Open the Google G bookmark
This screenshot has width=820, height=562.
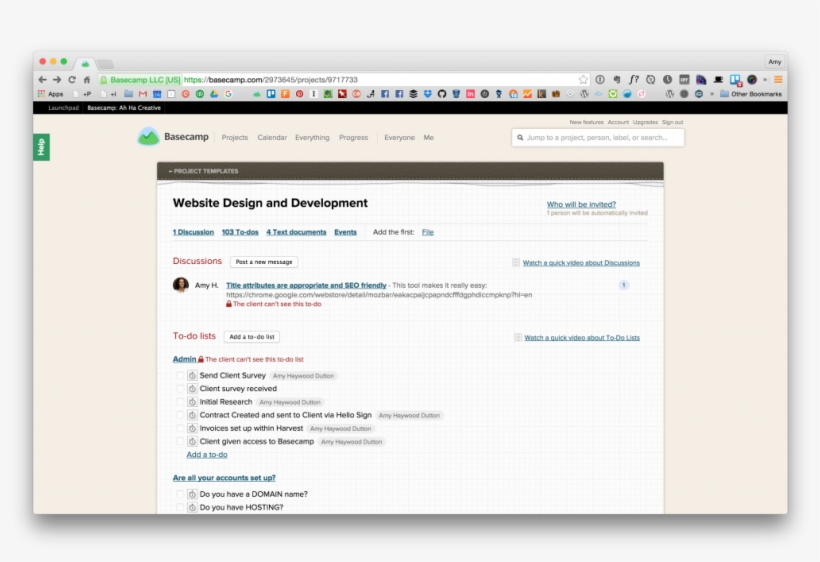pos(228,94)
